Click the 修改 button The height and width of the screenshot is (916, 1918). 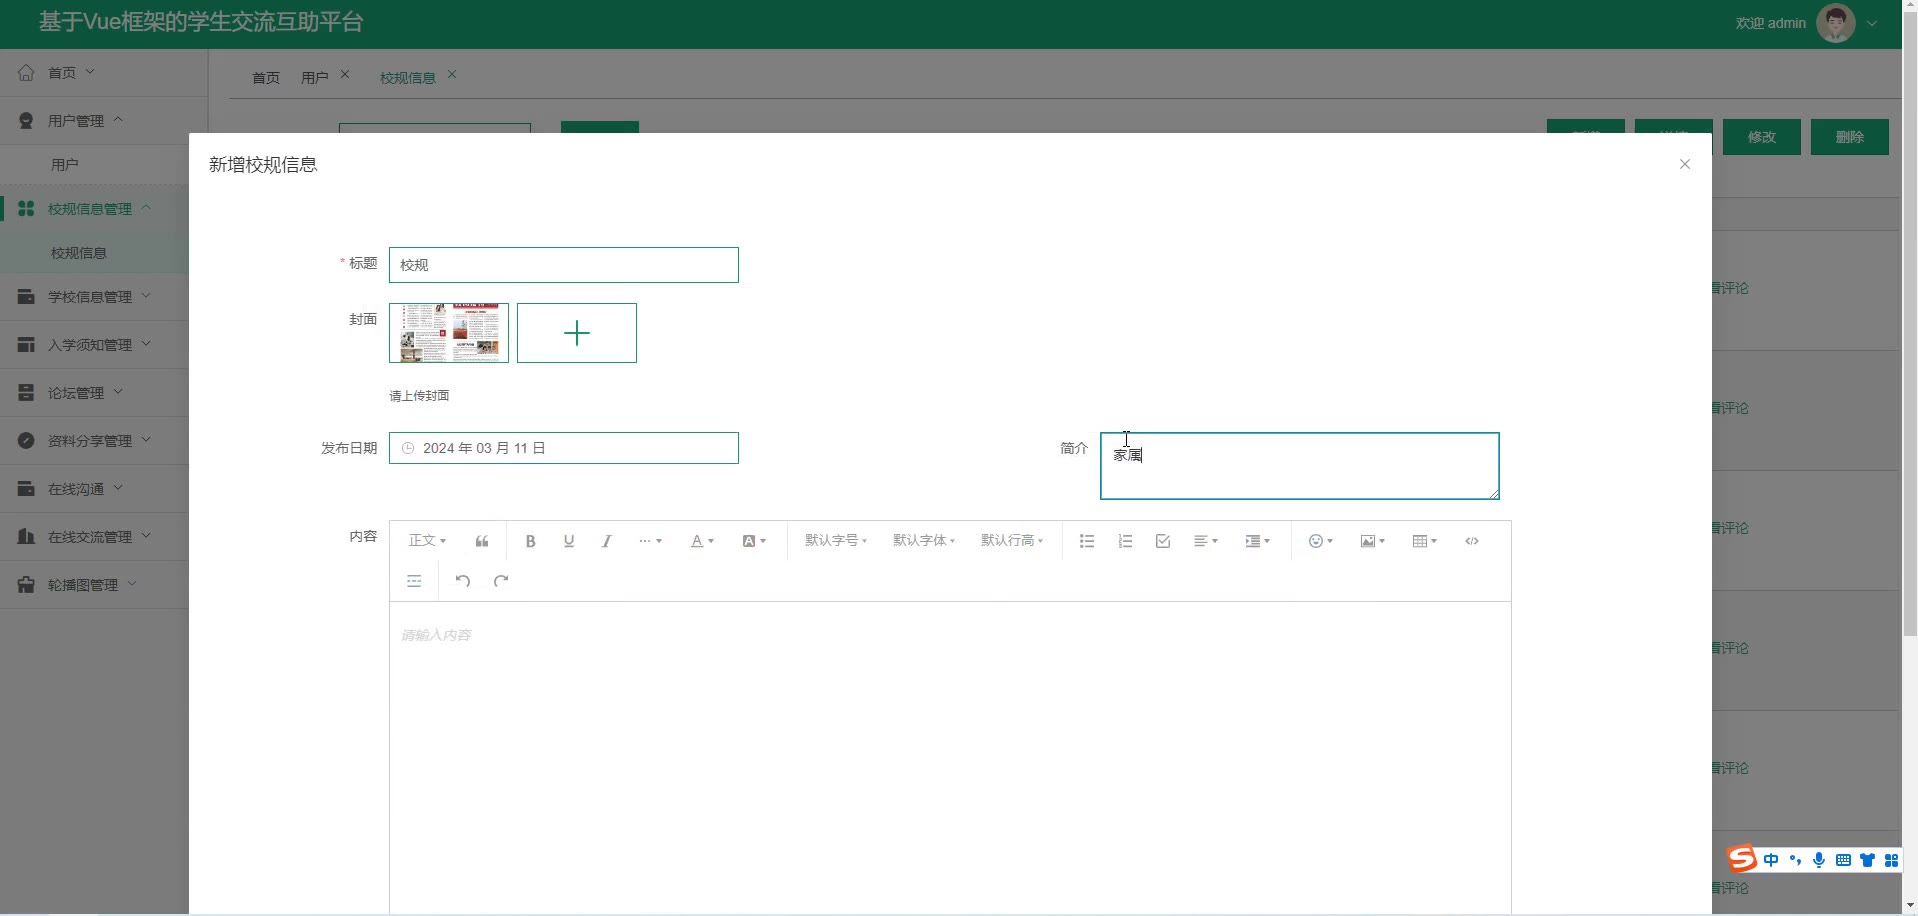1762,137
